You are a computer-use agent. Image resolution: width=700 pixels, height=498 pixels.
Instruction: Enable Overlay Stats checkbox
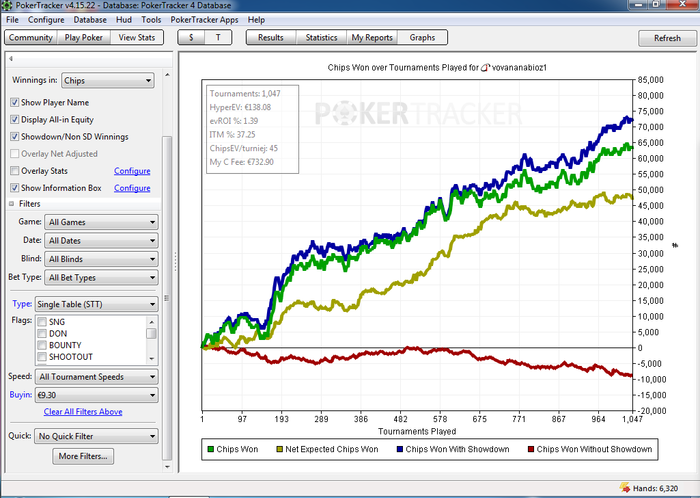(x=15, y=171)
